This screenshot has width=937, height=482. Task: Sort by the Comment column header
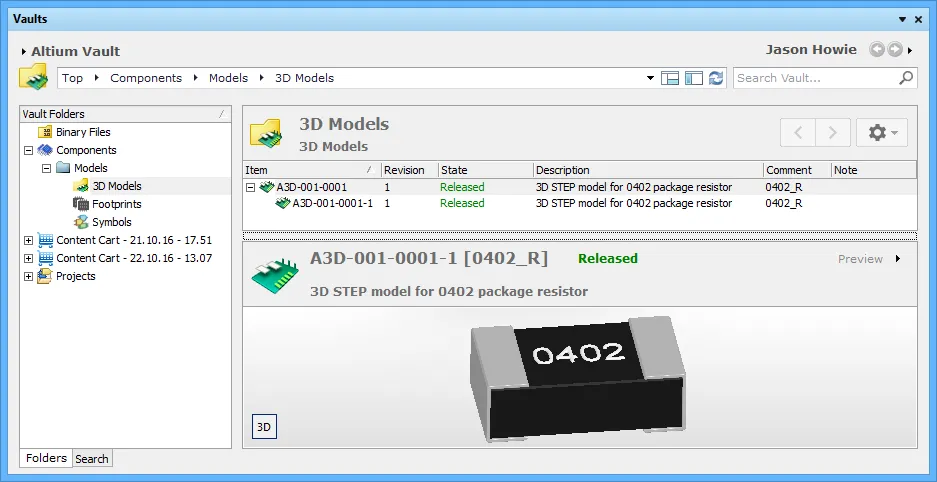point(797,170)
